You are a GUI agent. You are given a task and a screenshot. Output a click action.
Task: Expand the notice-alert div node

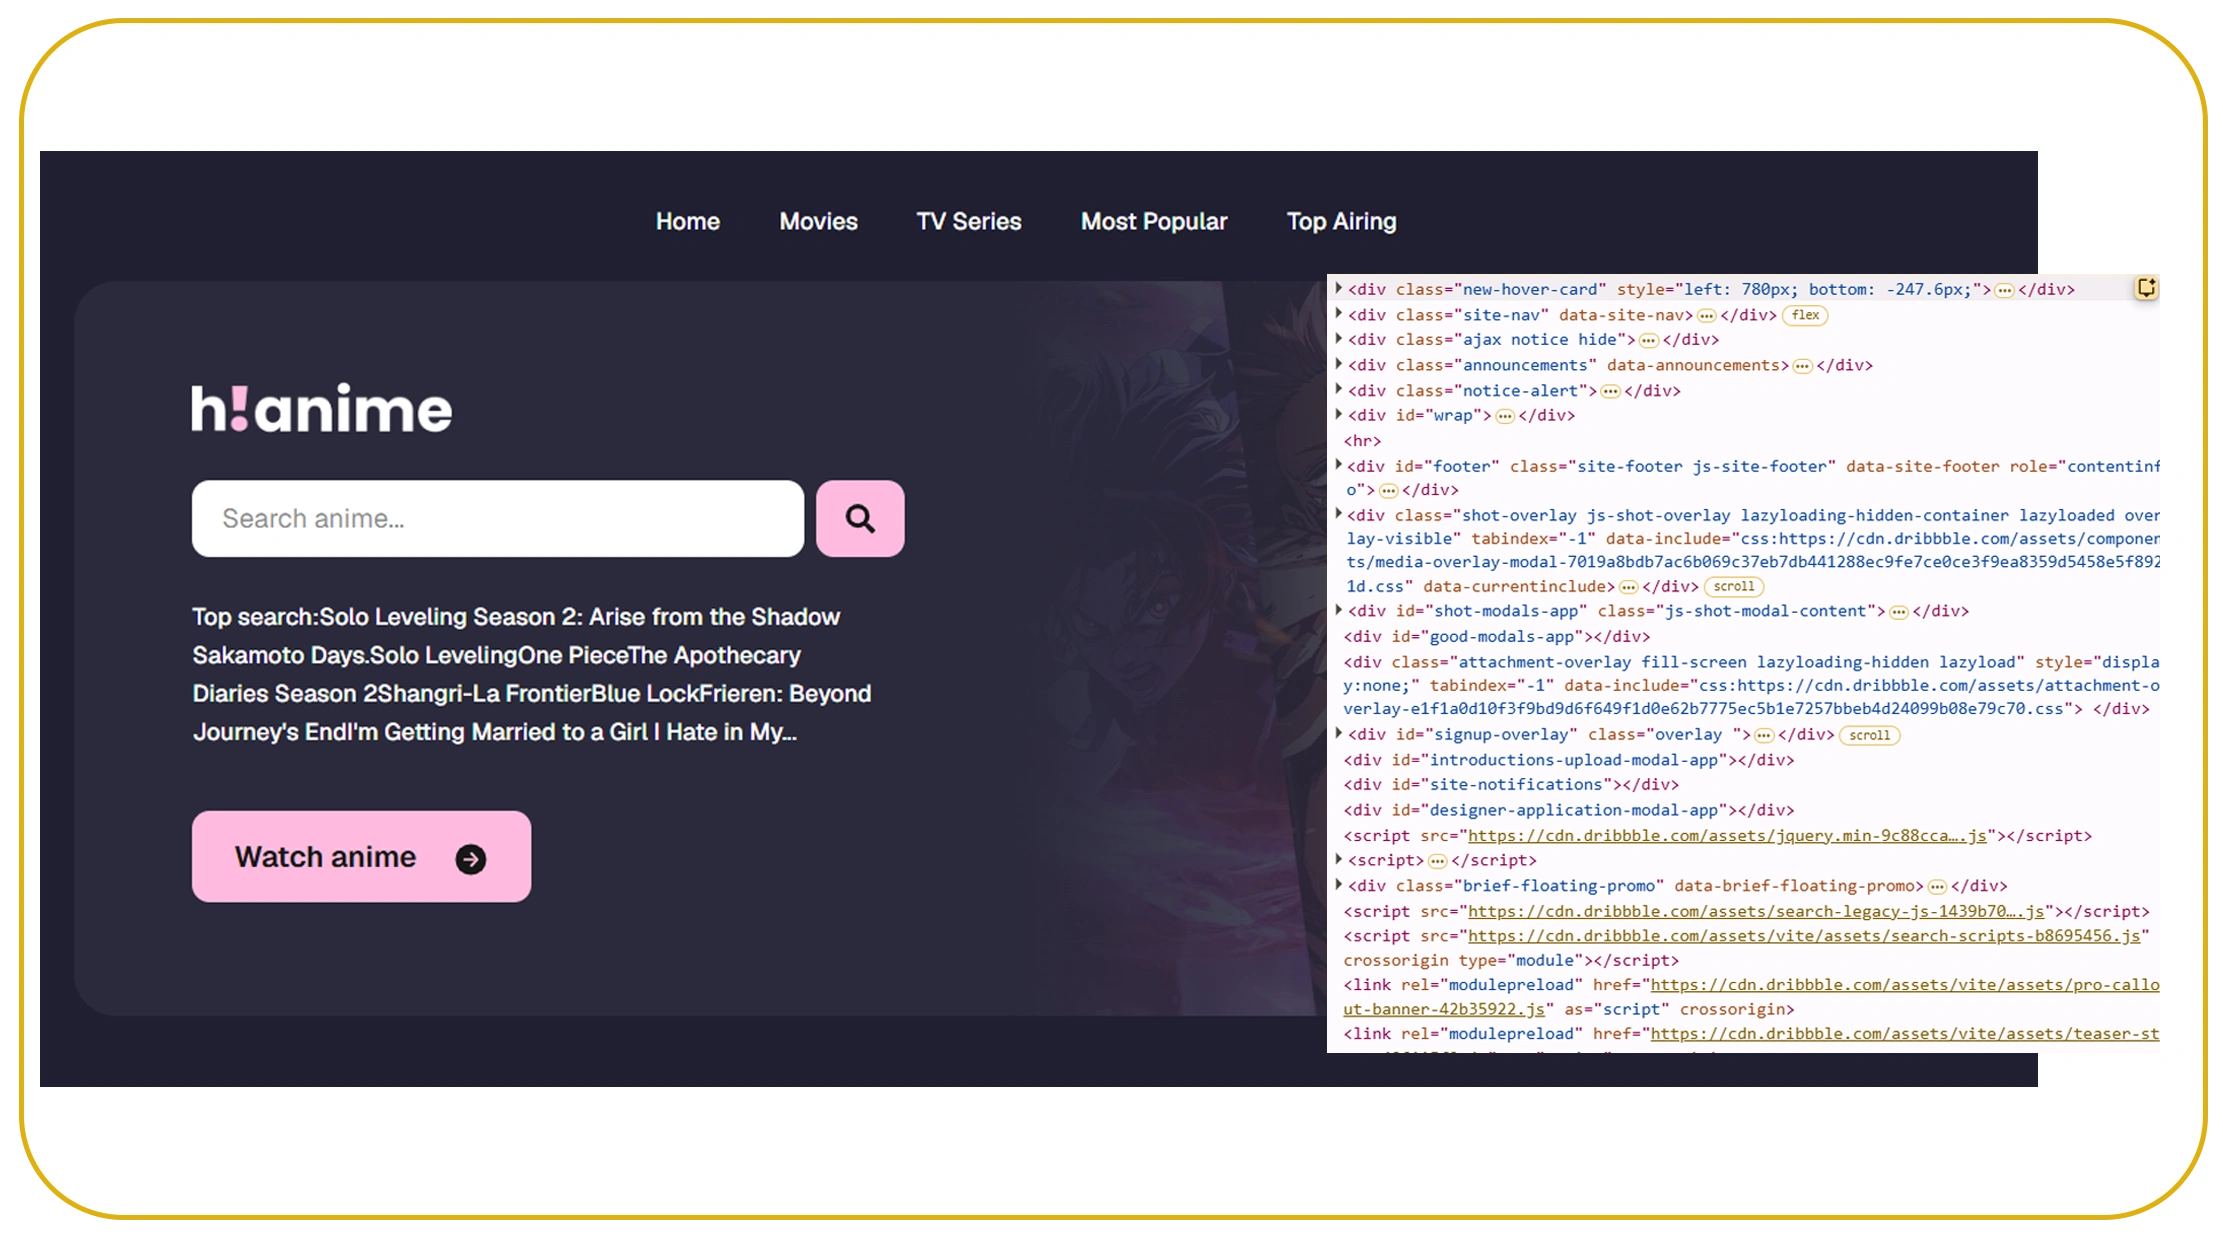click(1338, 390)
